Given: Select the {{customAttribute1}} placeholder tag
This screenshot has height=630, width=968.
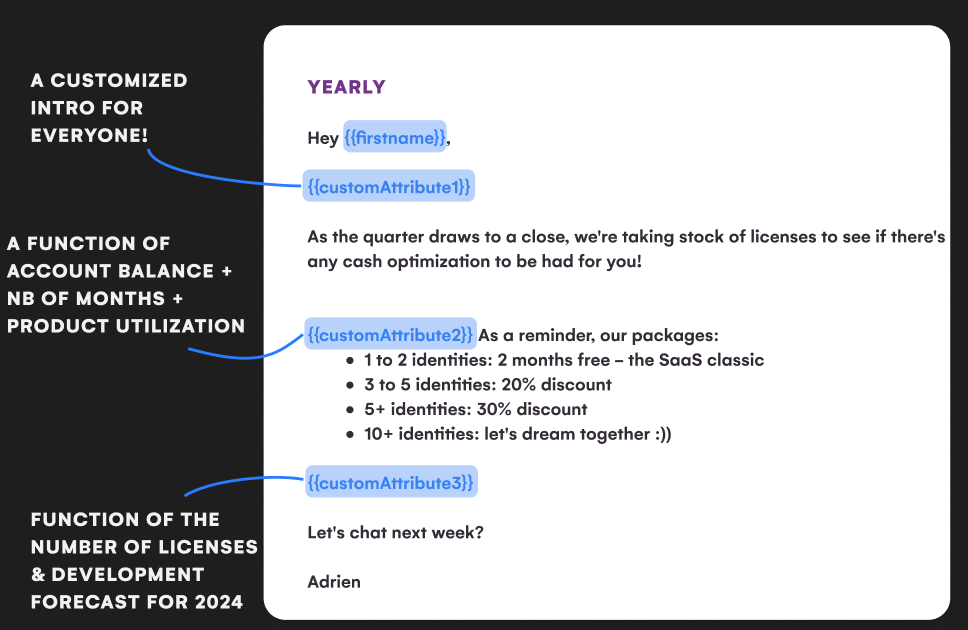Looking at the screenshot, I should [389, 186].
